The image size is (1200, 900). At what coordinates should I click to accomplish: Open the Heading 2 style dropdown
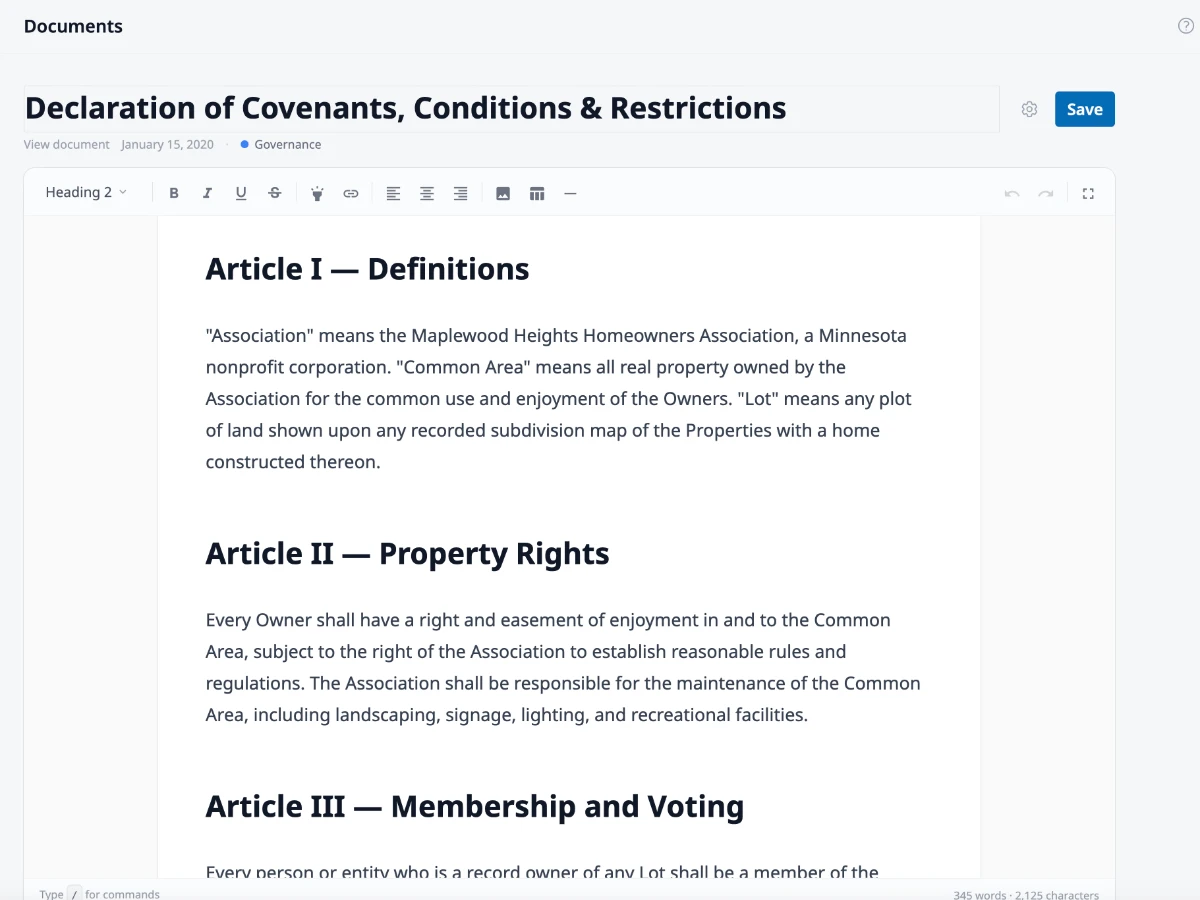(x=86, y=192)
